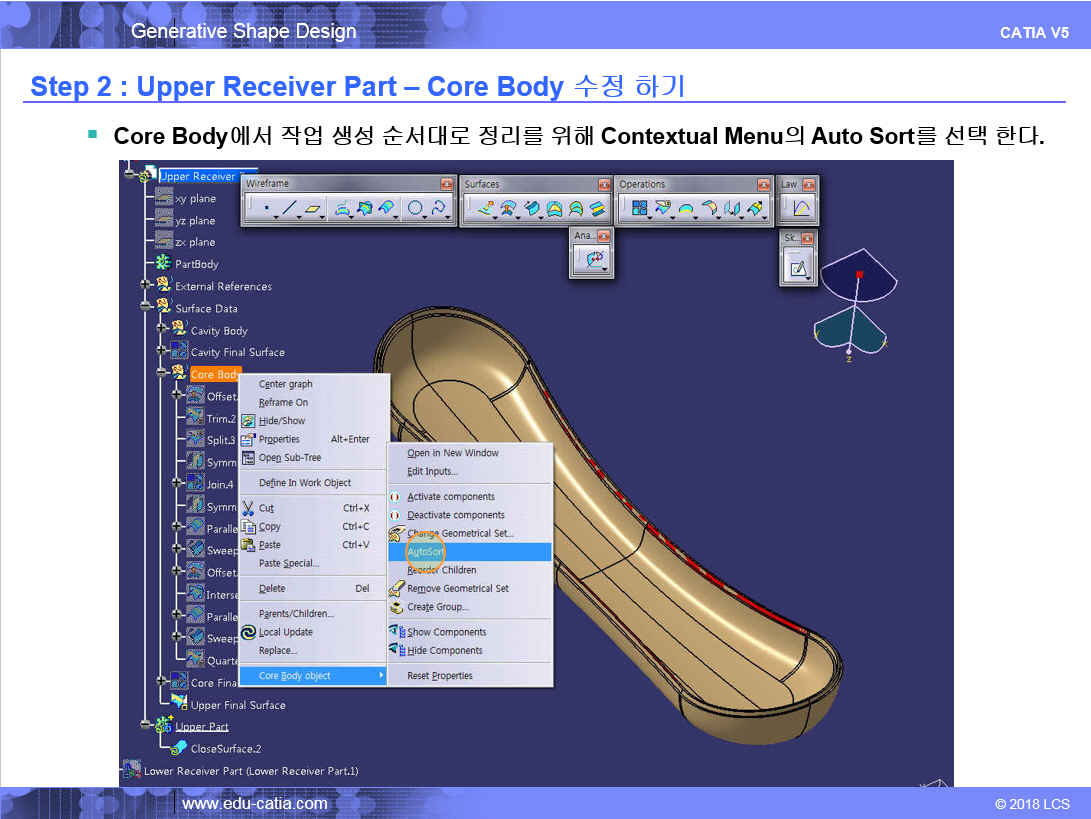Expand the Cavity Body tree node
This screenshot has height=819, width=1091.
(162, 330)
